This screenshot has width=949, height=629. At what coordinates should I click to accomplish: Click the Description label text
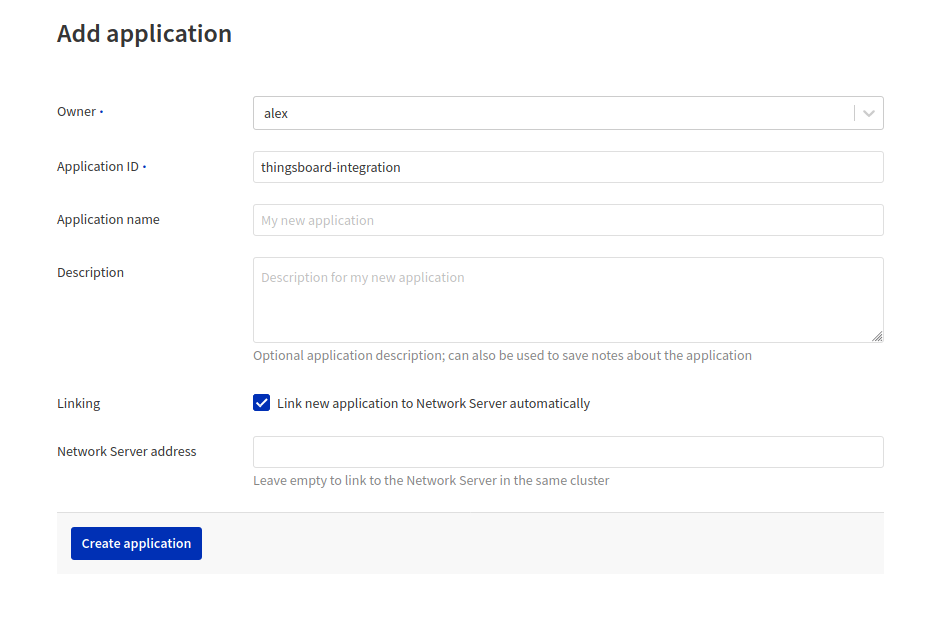90,273
